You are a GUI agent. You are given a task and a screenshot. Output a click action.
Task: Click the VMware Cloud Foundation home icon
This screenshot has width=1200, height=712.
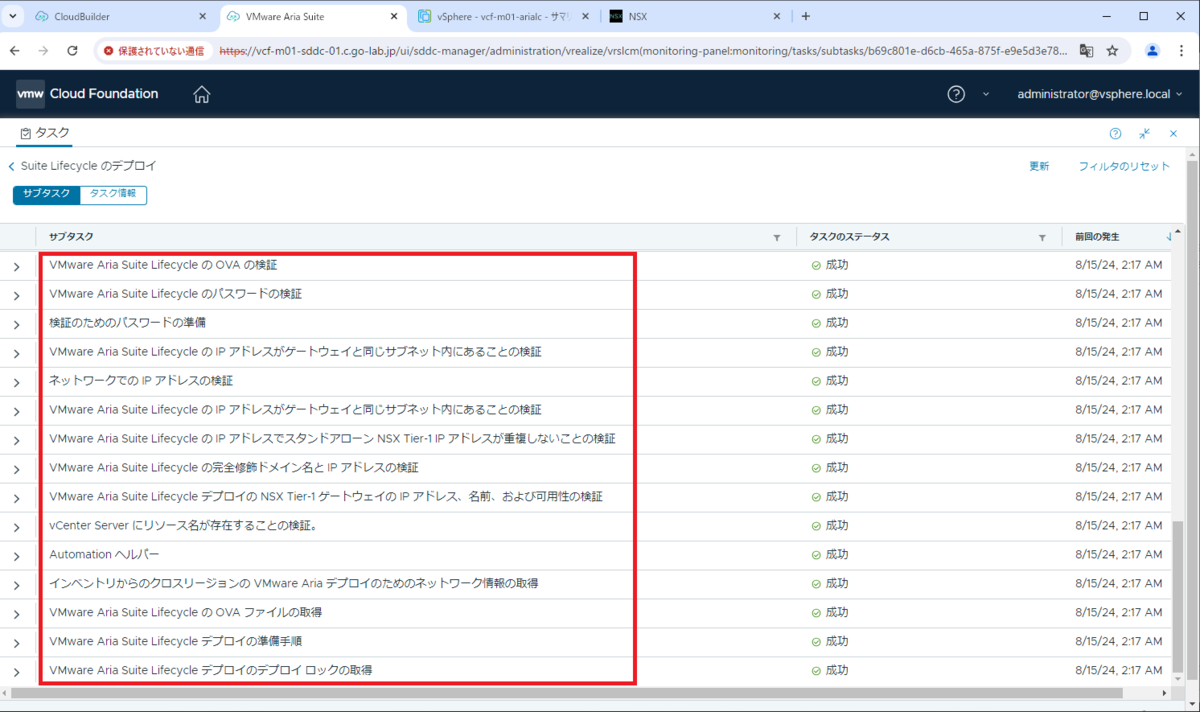point(202,94)
